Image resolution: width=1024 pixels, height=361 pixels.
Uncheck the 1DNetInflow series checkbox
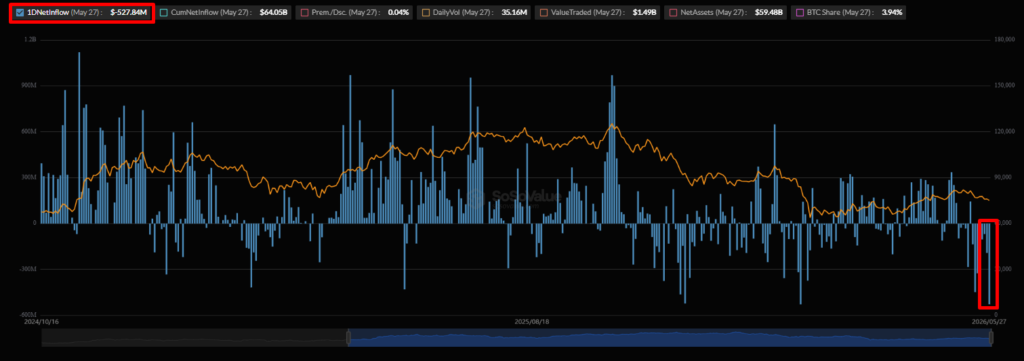click(20, 12)
